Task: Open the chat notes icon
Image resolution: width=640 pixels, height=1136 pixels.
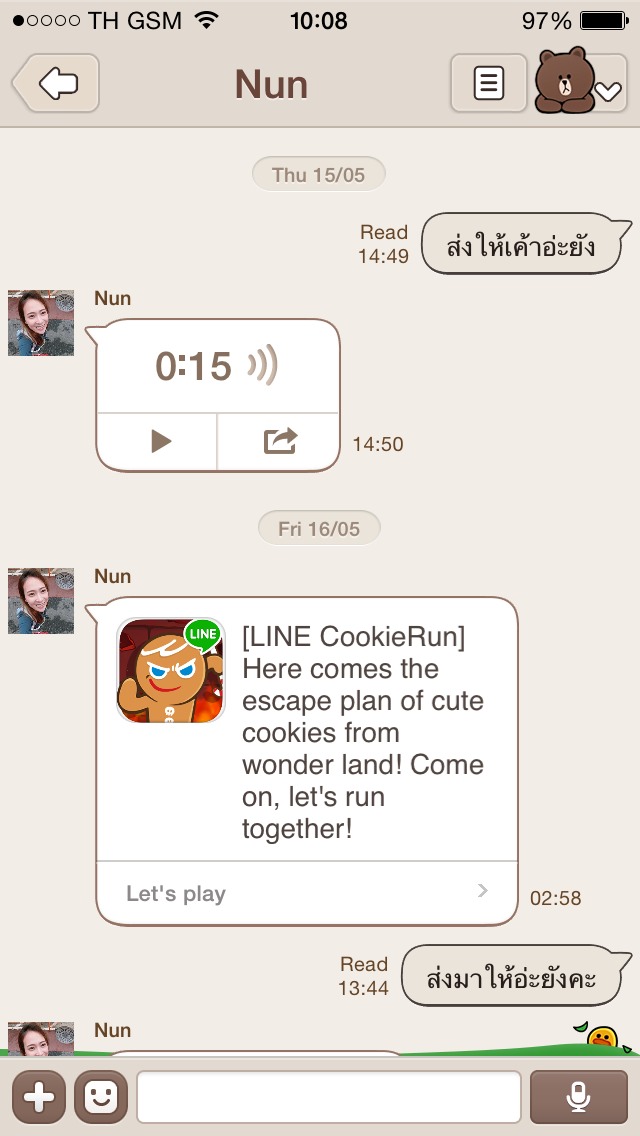Action: [x=489, y=83]
